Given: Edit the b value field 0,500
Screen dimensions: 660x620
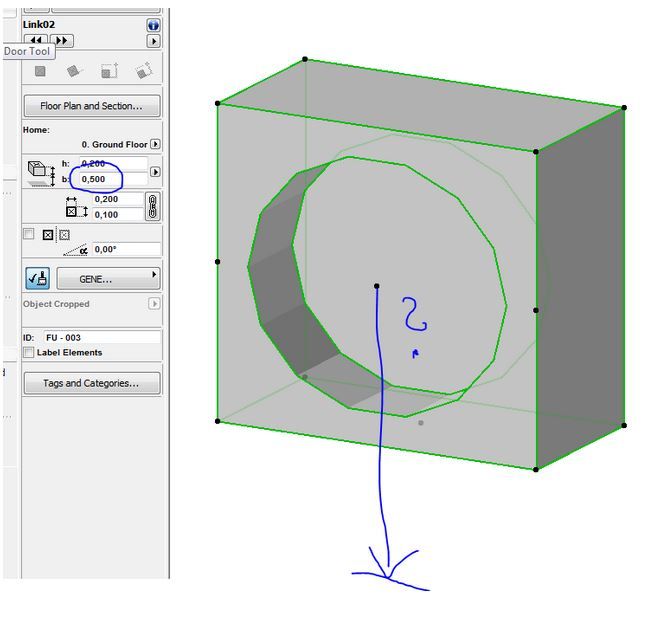Looking at the screenshot, I should pos(114,179).
